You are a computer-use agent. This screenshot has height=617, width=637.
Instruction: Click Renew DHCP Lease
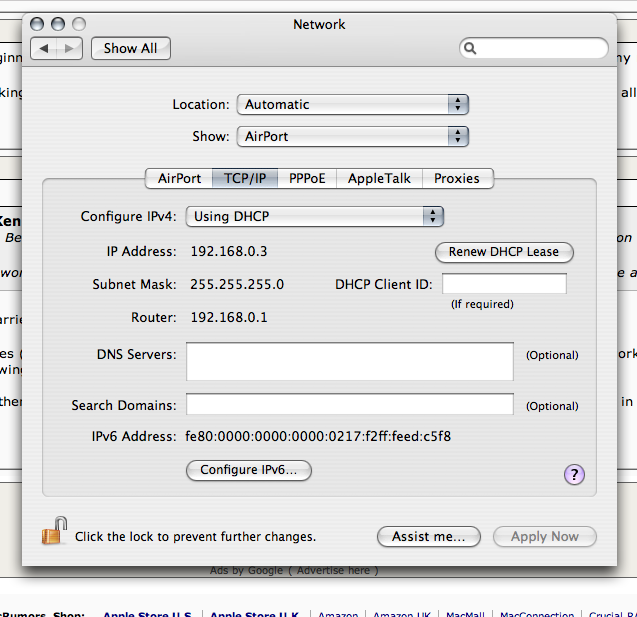[x=504, y=252]
